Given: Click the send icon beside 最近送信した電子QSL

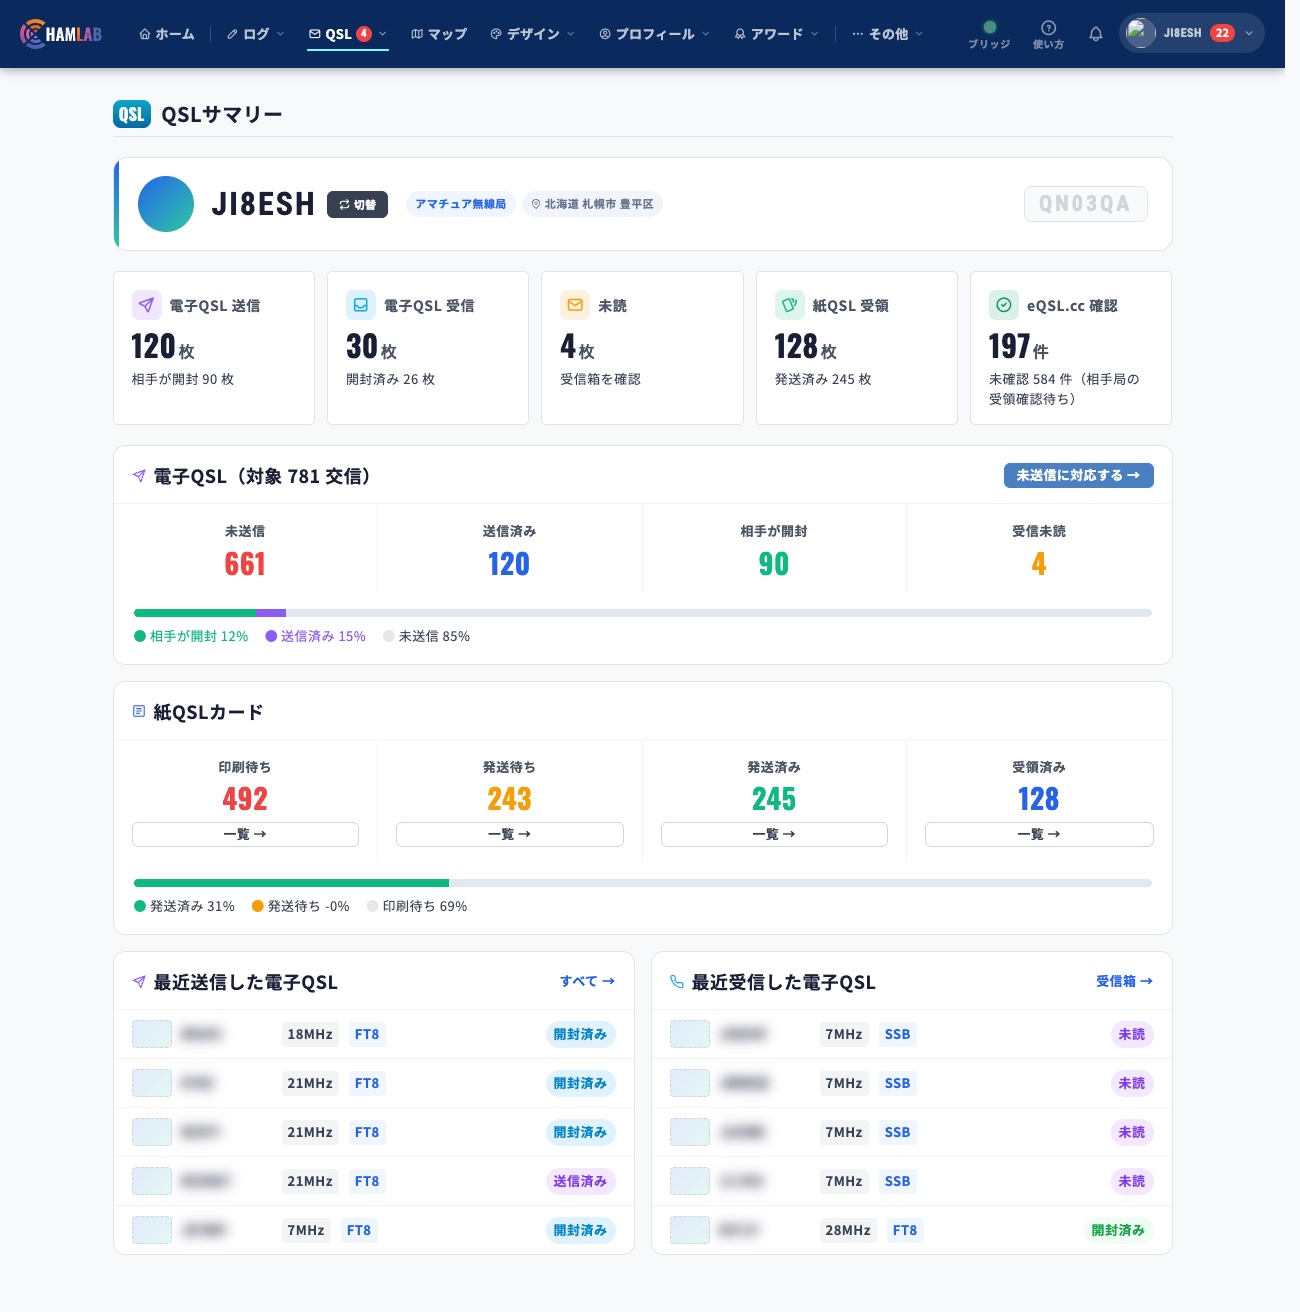Looking at the screenshot, I should pos(139,982).
